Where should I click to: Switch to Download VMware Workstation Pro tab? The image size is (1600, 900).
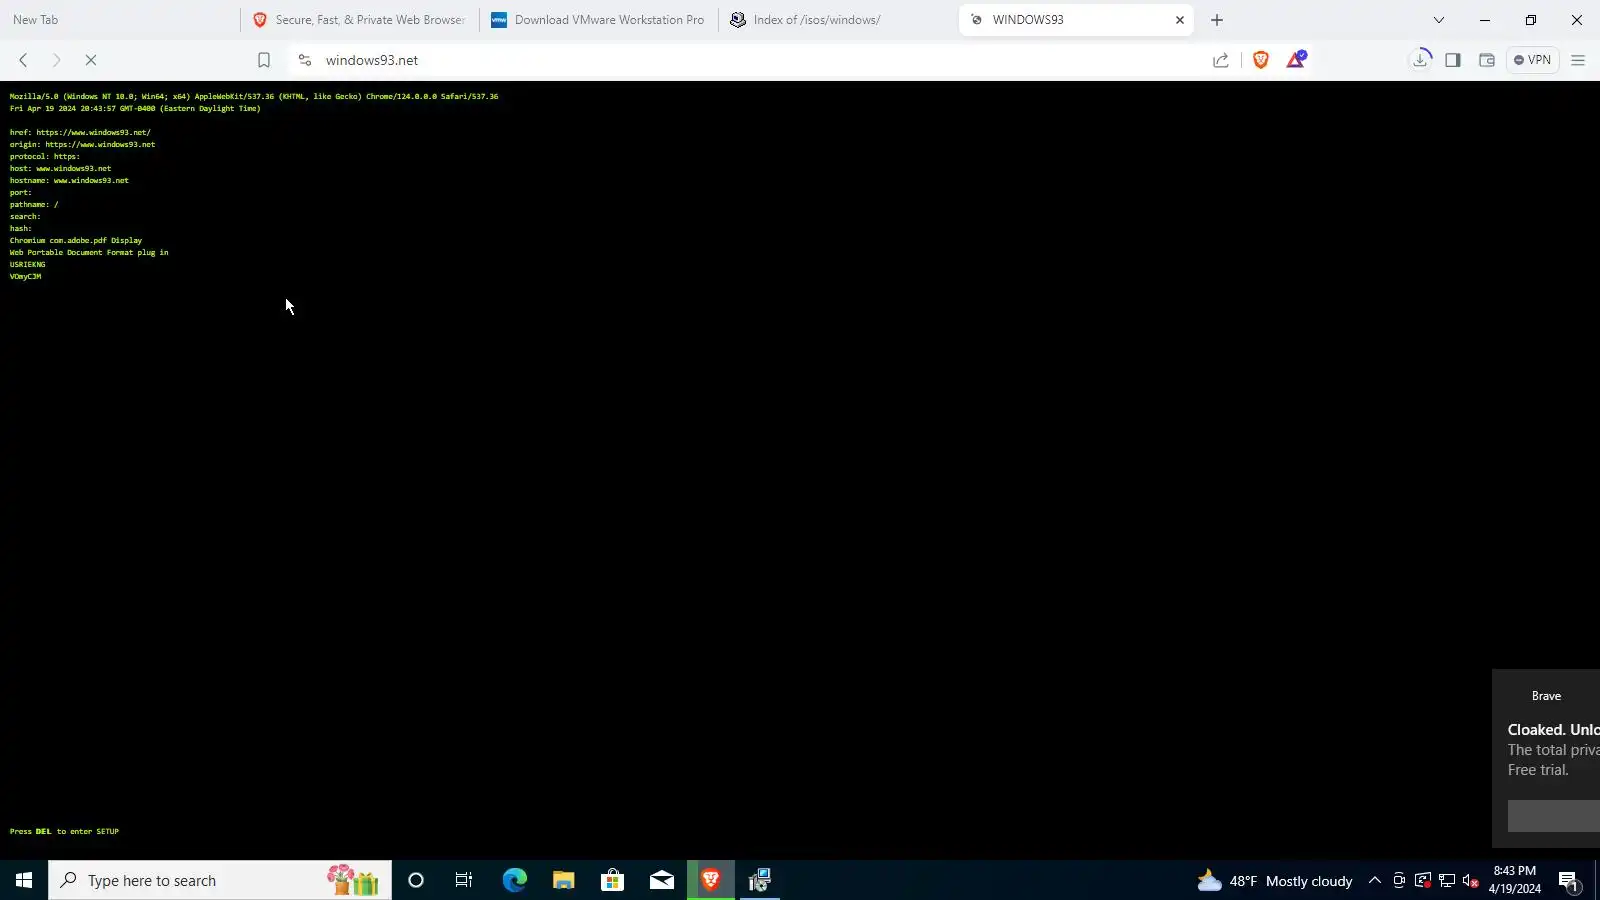(598, 20)
